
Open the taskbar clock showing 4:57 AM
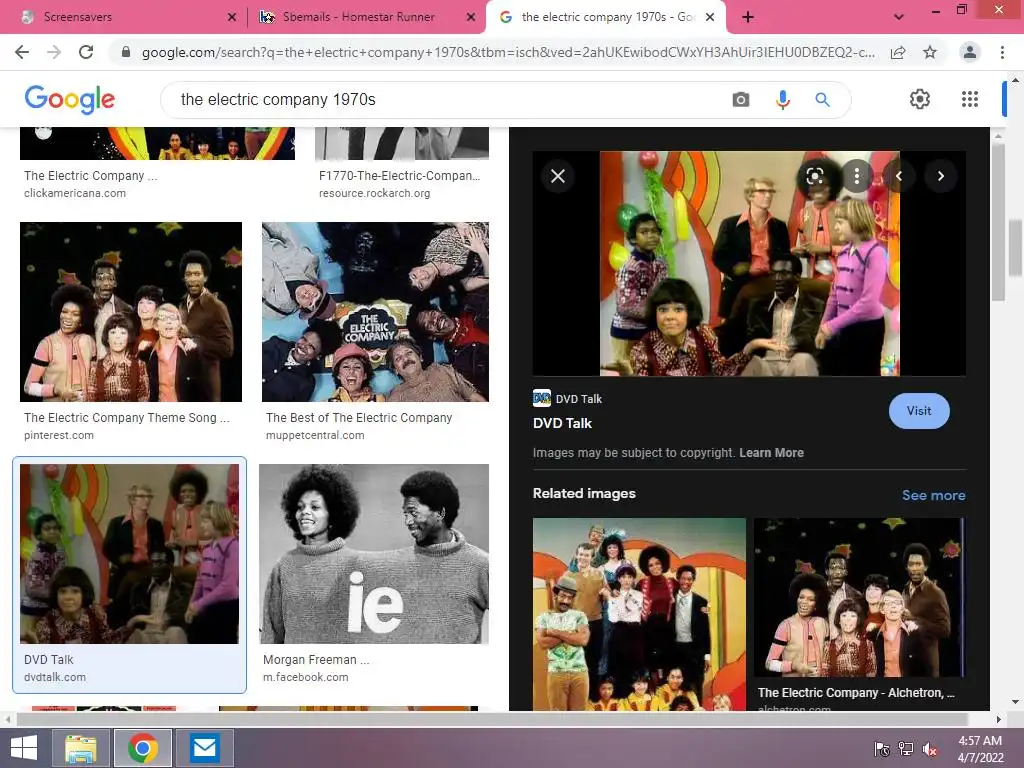pyautogui.click(x=980, y=748)
